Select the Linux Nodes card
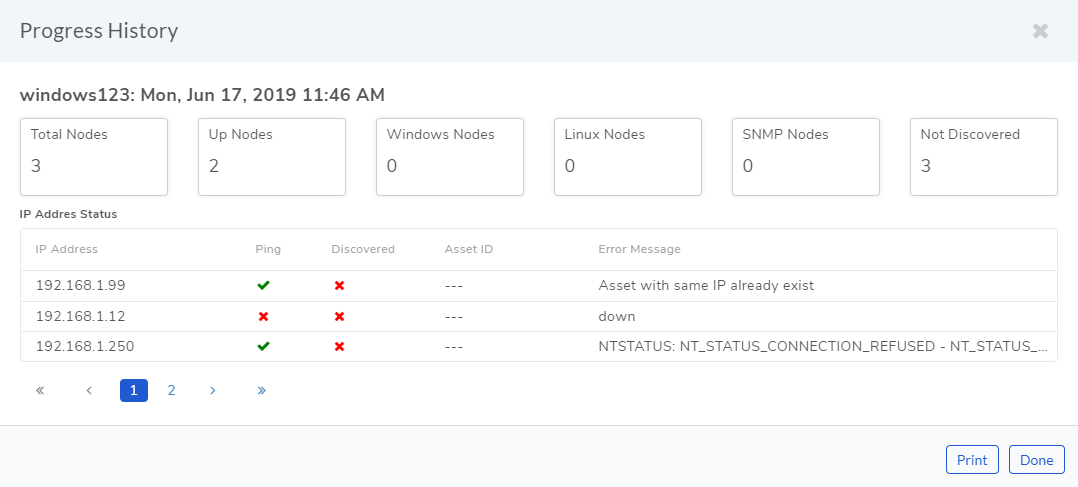 pos(628,157)
